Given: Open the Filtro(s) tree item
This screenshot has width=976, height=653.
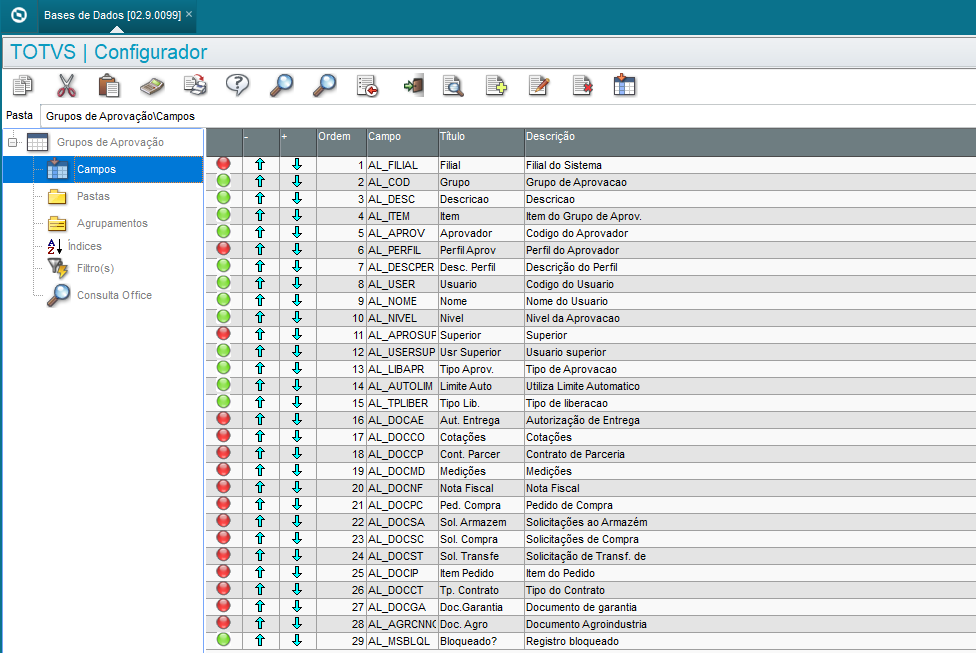Looking at the screenshot, I should [95, 268].
